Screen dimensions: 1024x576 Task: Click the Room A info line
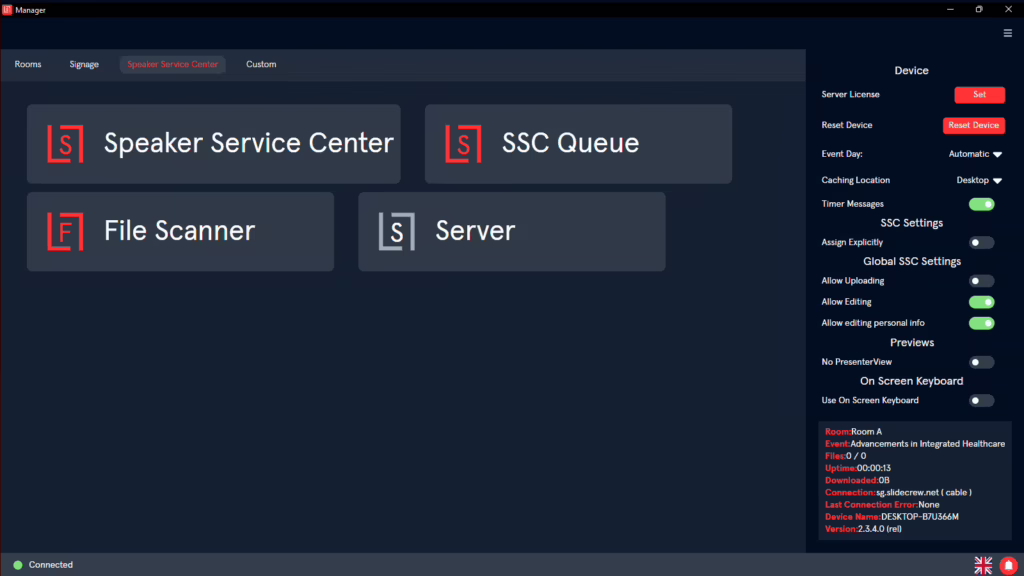click(854, 432)
